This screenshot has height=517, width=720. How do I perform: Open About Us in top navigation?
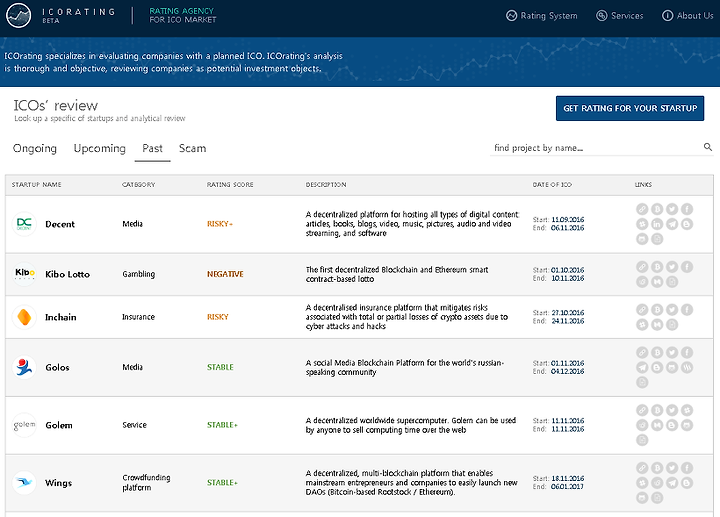687,16
